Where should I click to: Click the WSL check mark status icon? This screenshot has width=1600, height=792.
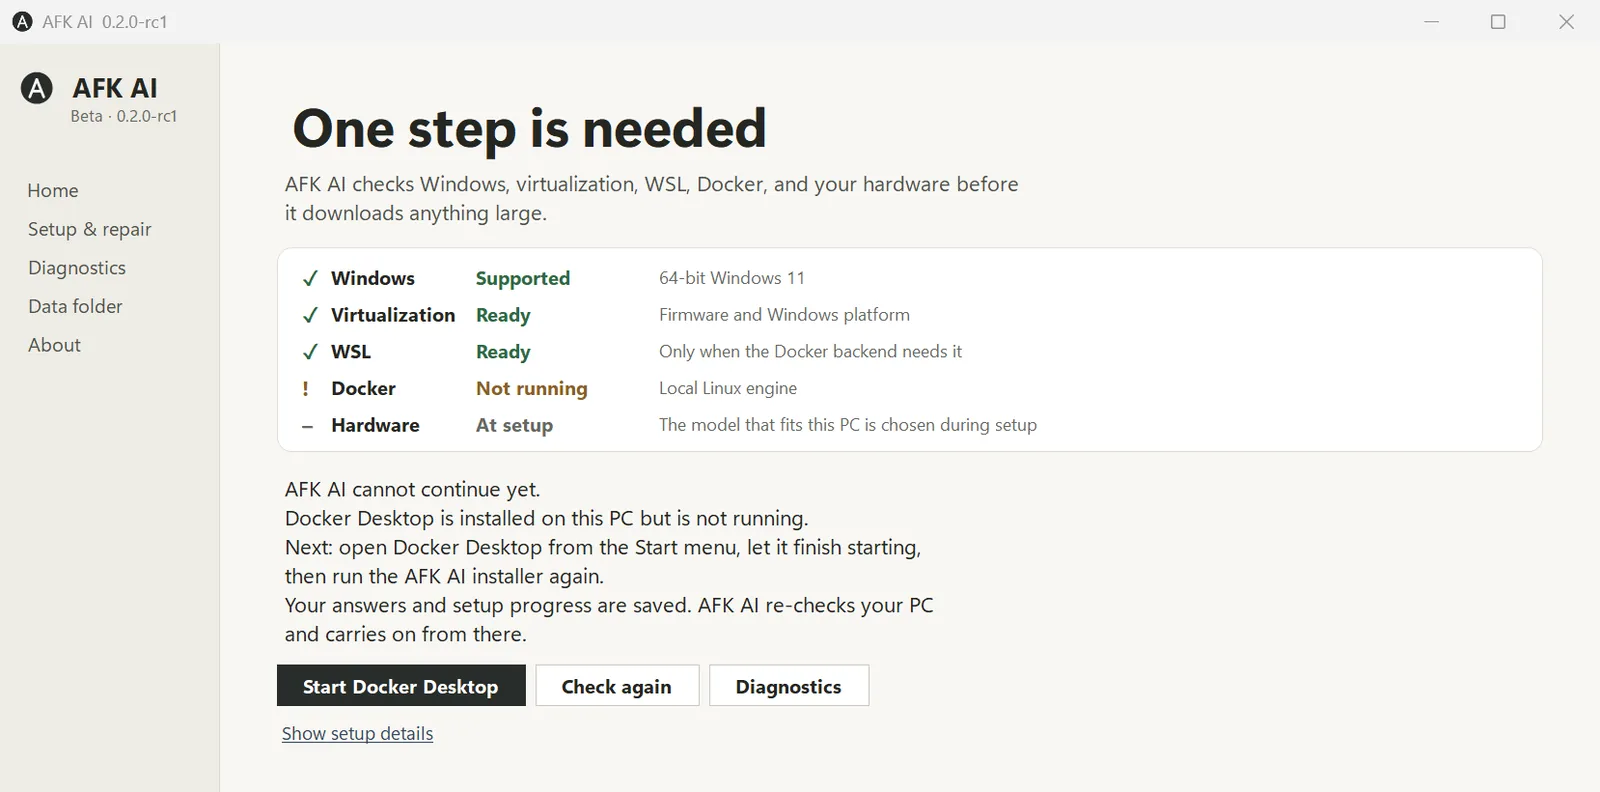310,352
